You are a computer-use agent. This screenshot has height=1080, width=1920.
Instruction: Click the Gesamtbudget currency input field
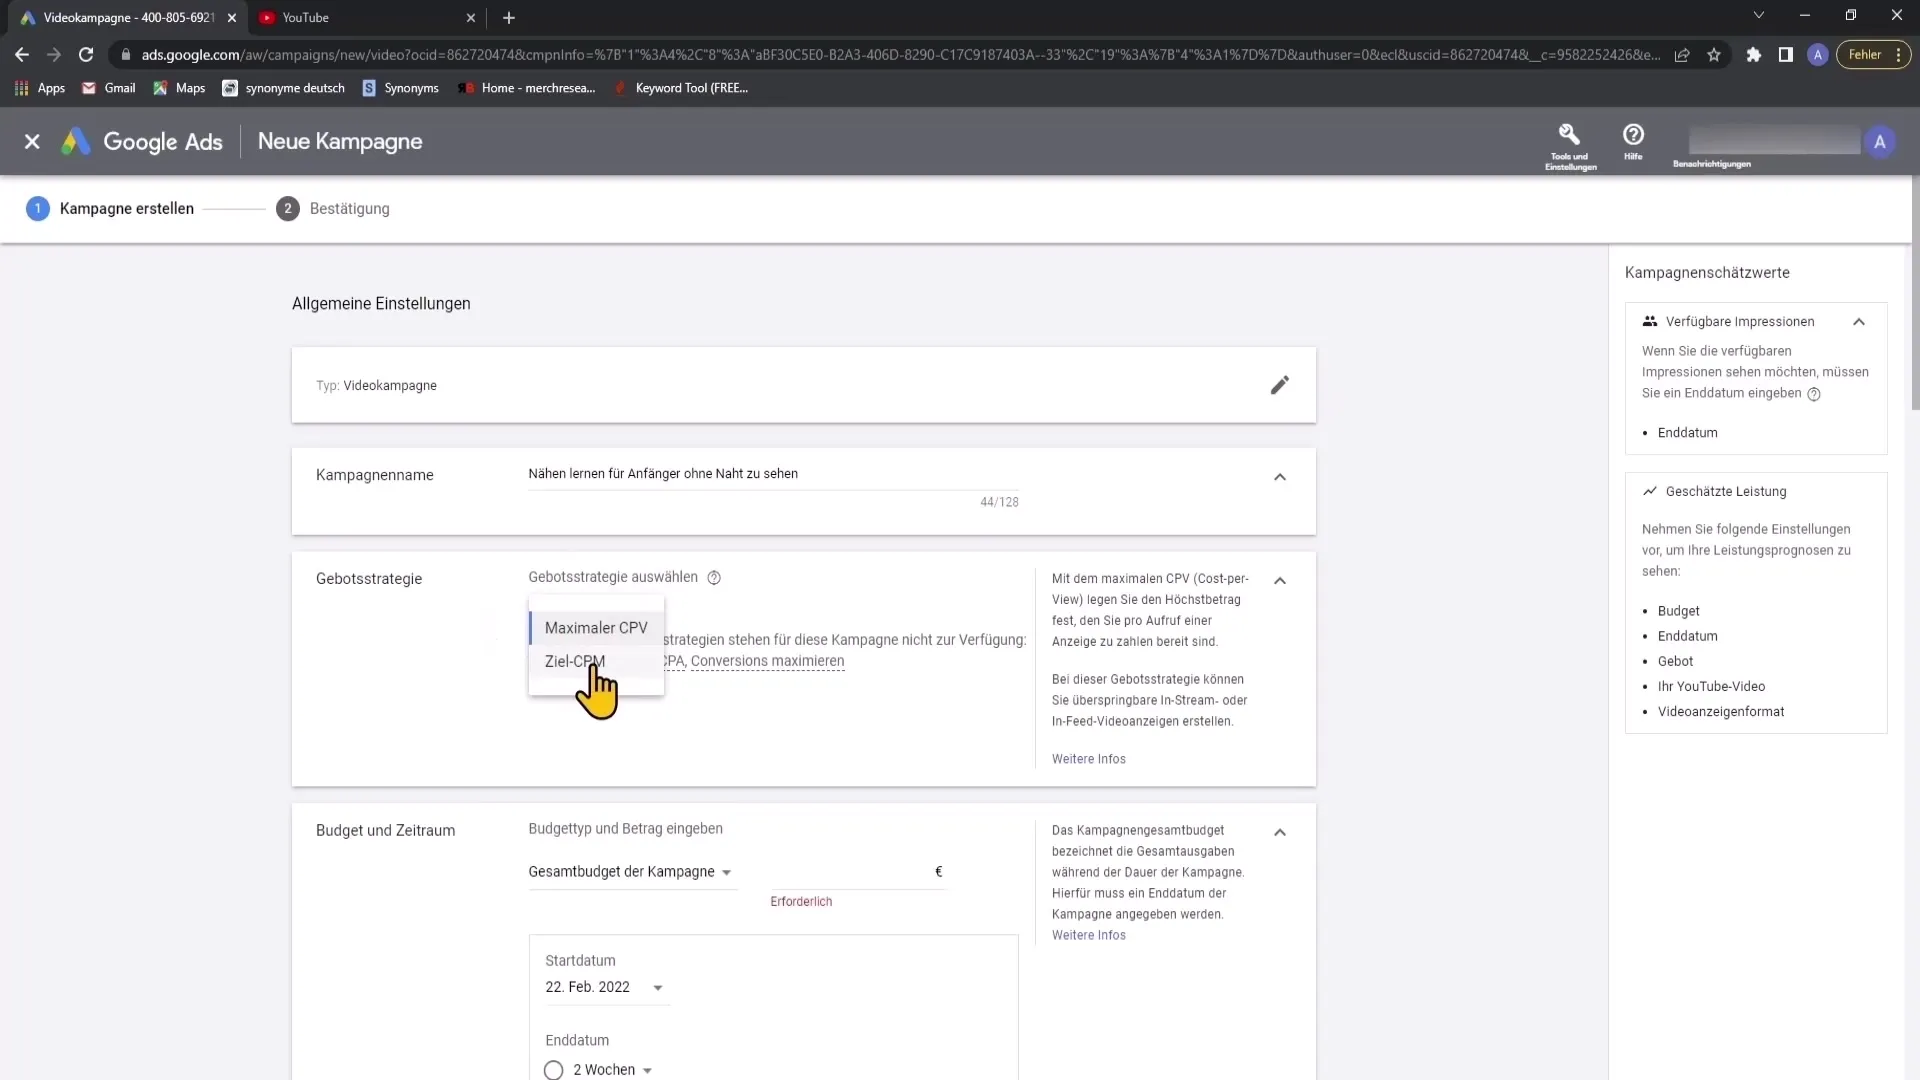858,870
